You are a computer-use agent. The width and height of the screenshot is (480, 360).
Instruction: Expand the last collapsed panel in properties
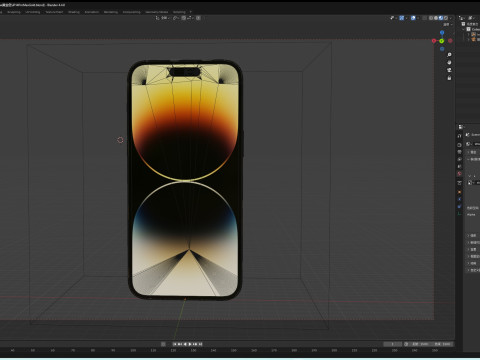473,270
